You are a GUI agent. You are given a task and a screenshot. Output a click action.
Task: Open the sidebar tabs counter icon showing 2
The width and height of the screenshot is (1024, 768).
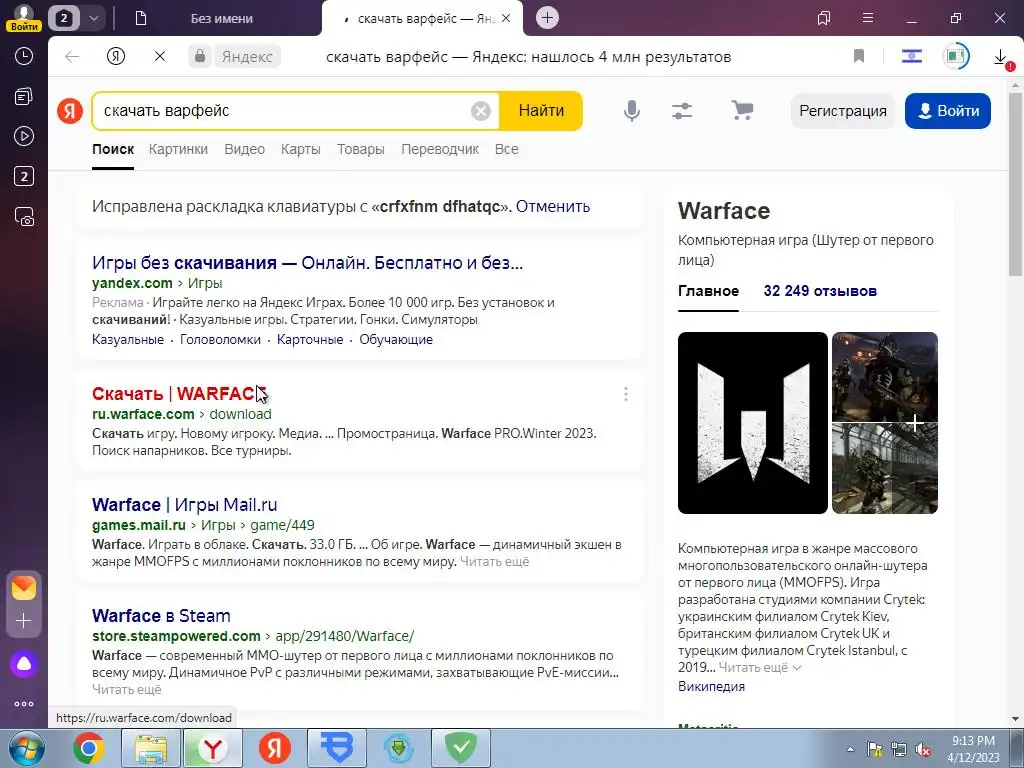pos(24,176)
